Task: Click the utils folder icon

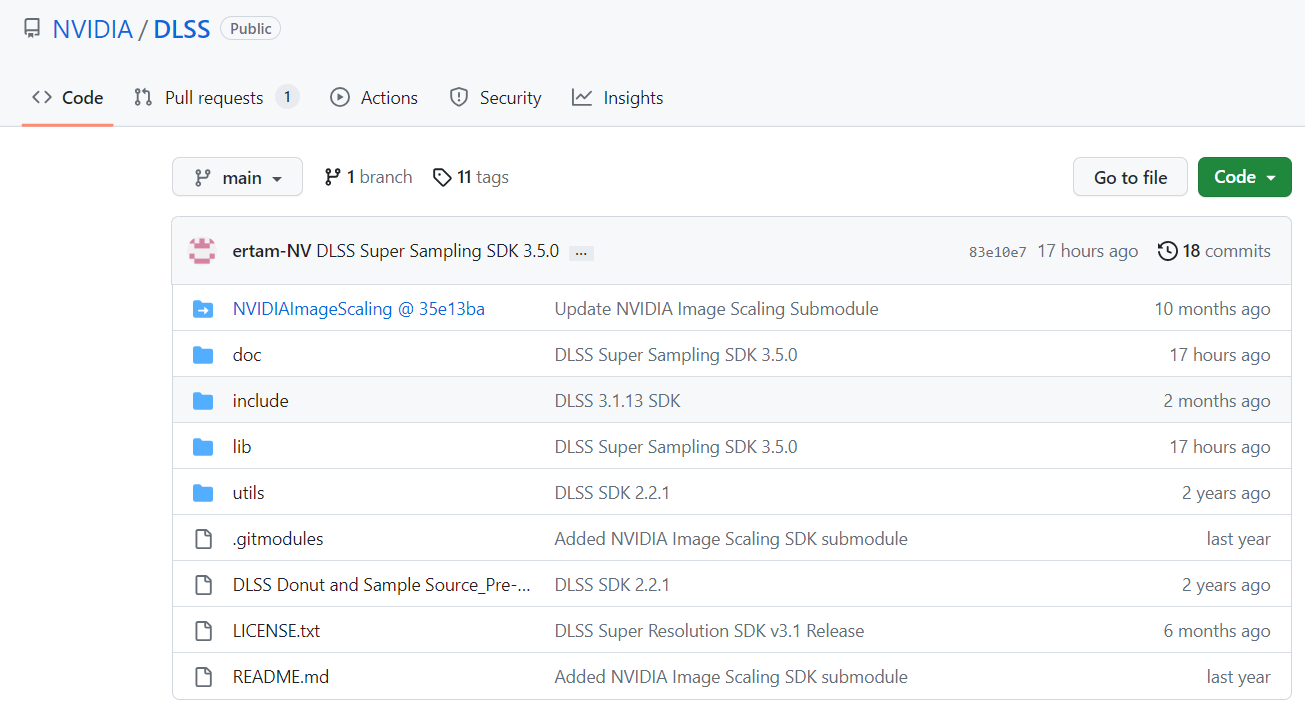Action: click(203, 493)
